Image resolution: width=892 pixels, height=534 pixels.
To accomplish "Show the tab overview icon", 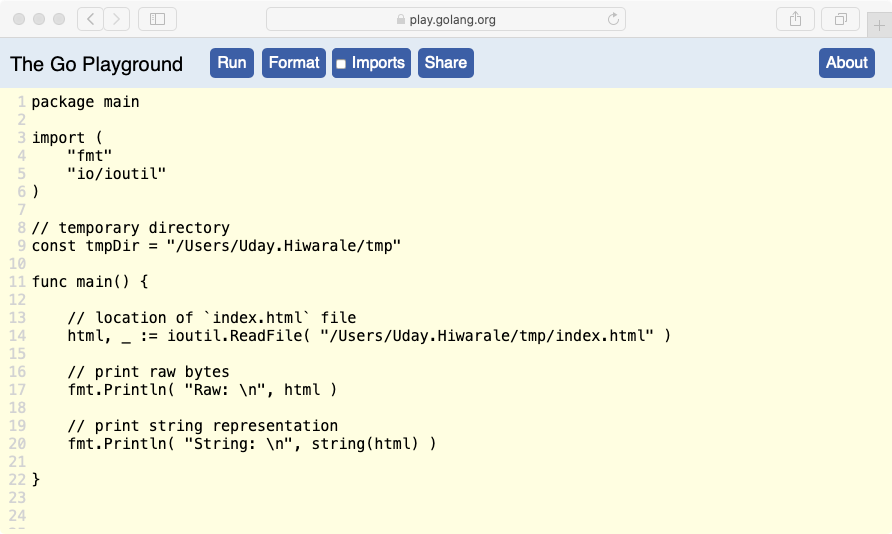I will (840, 19).
